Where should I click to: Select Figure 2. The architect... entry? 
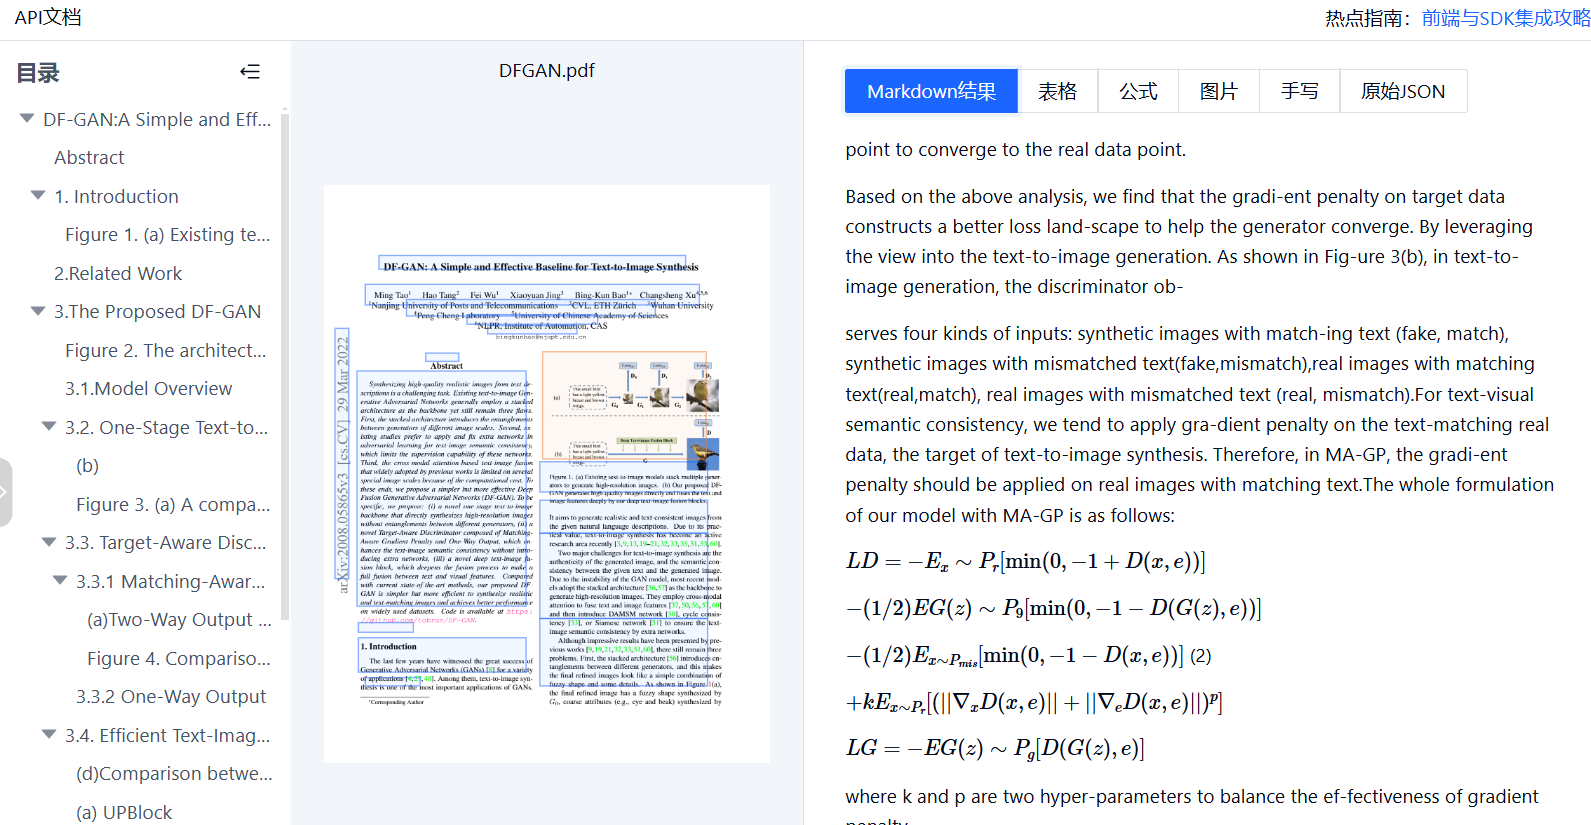pos(166,350)
